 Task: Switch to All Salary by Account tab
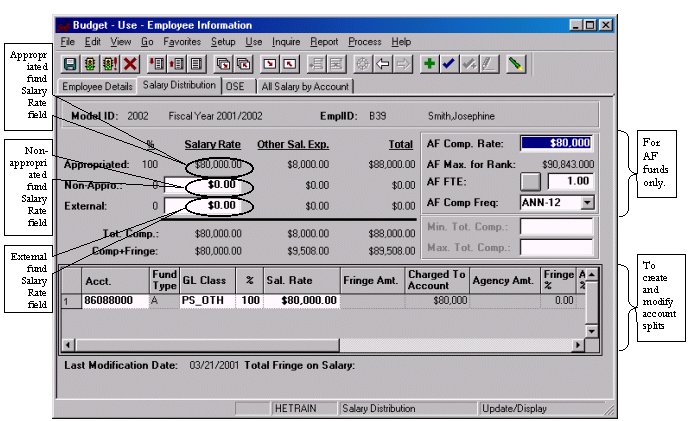(305, 87)
